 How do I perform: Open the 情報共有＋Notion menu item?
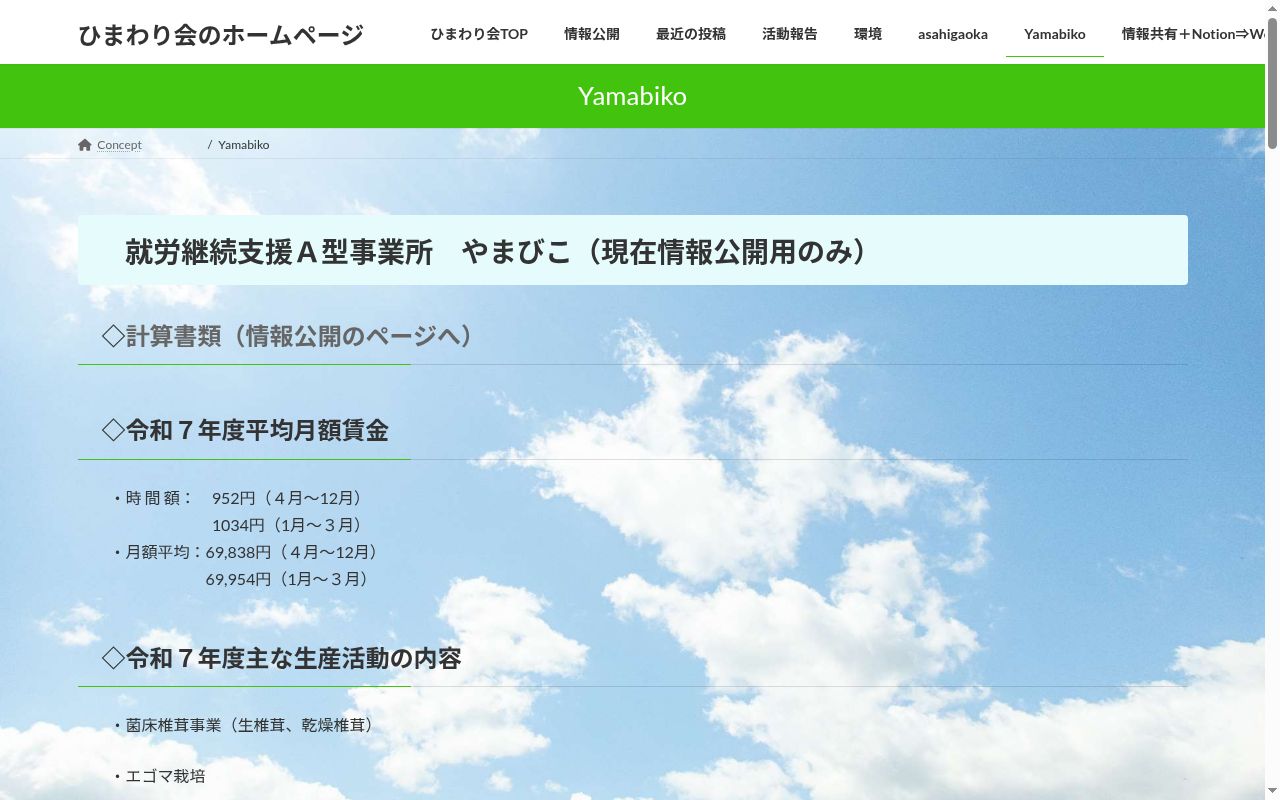click(1193, 34)
